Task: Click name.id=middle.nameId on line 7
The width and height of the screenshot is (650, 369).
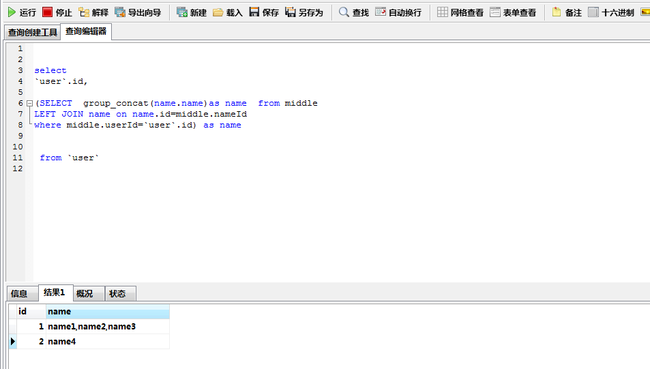Action: click(x=189, y=114)
